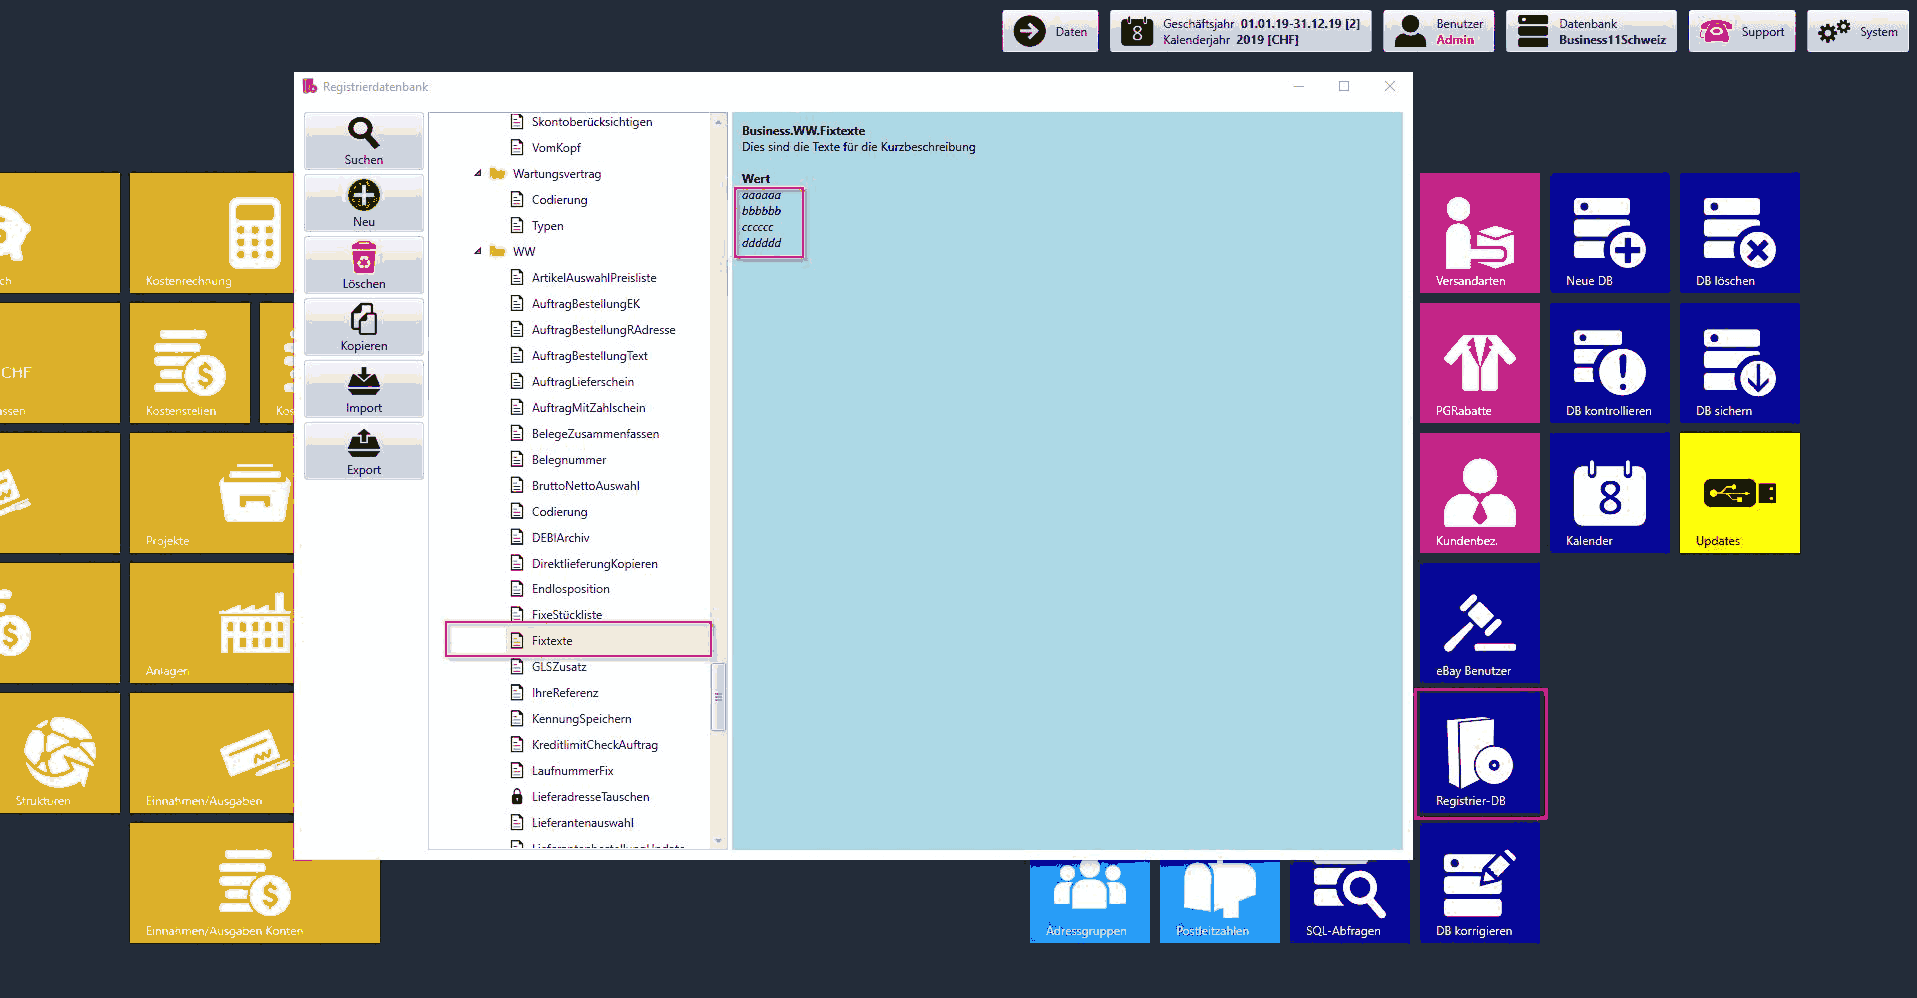The image size is (1917, 998).
Task: Open the DB sichern tile
Action: click(1739, 363)
